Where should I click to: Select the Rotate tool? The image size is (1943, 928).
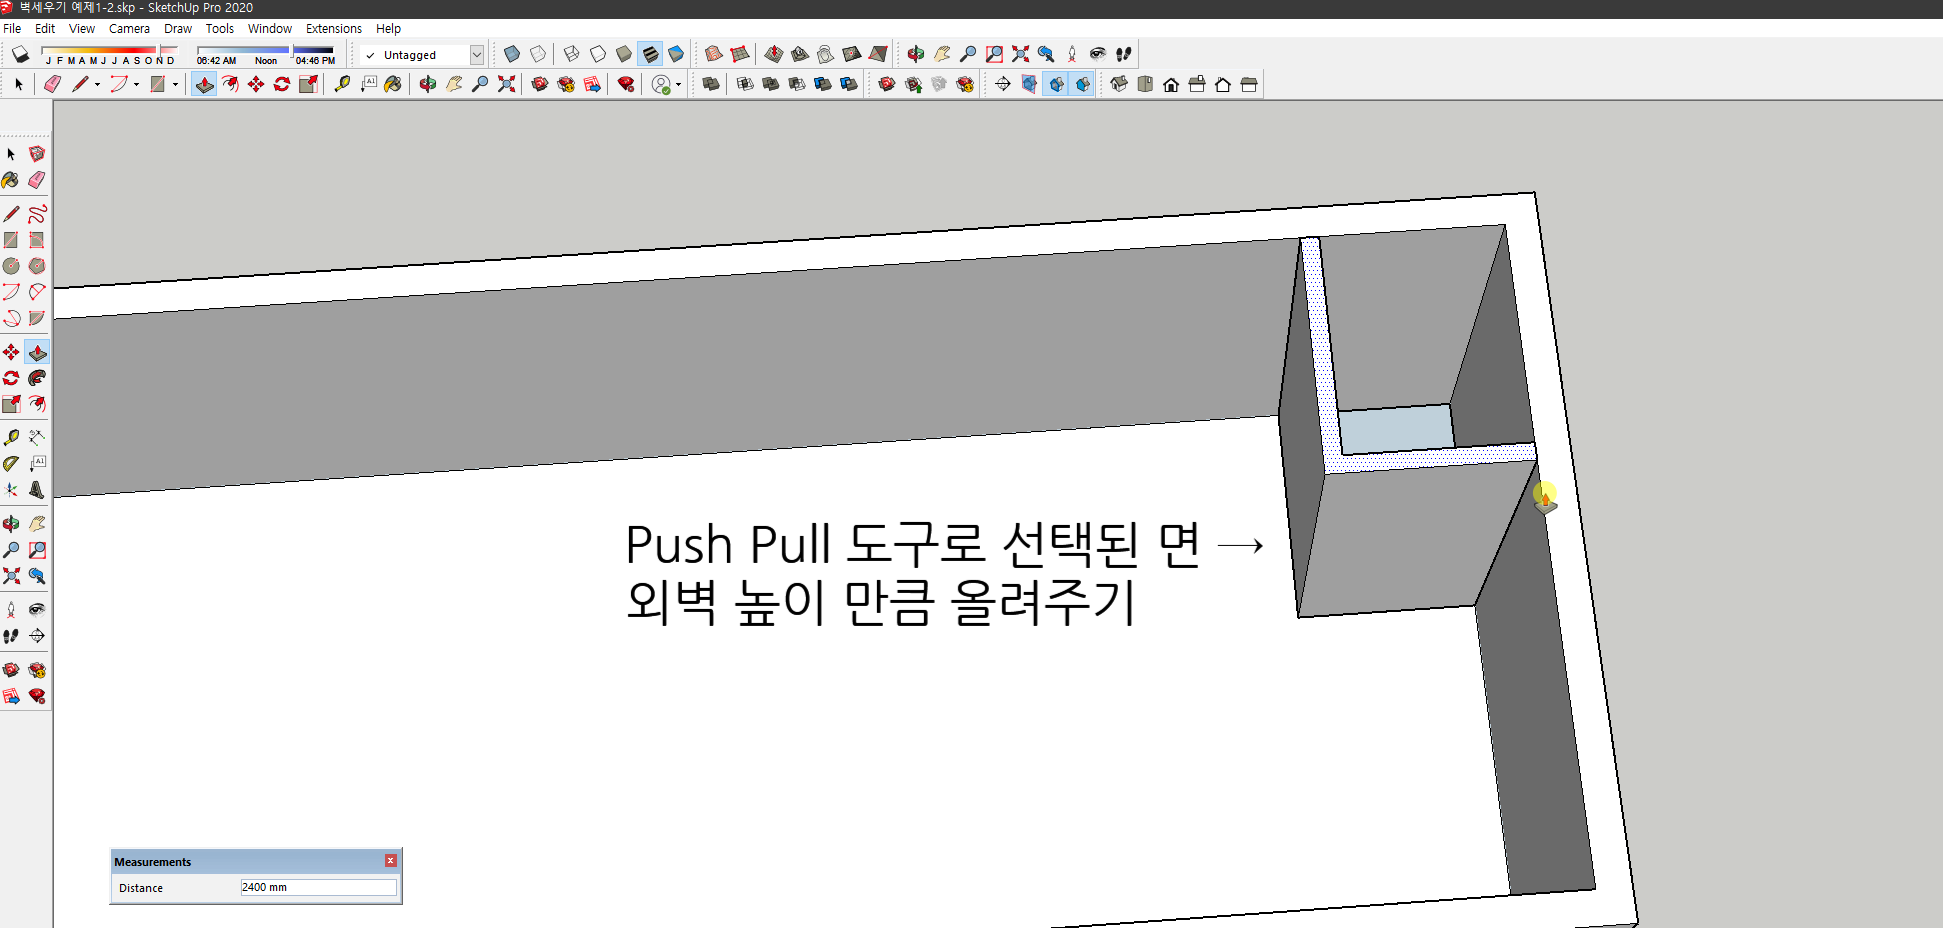point(283,84)
